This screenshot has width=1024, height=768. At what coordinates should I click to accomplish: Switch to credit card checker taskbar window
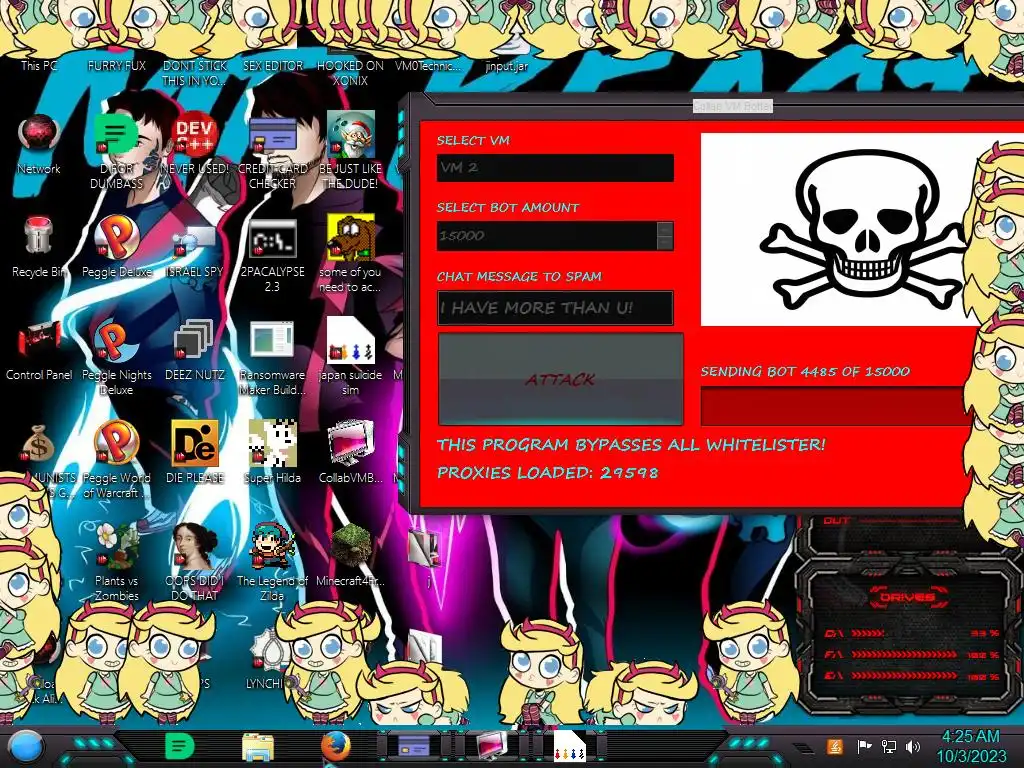(x=414, y=746)
